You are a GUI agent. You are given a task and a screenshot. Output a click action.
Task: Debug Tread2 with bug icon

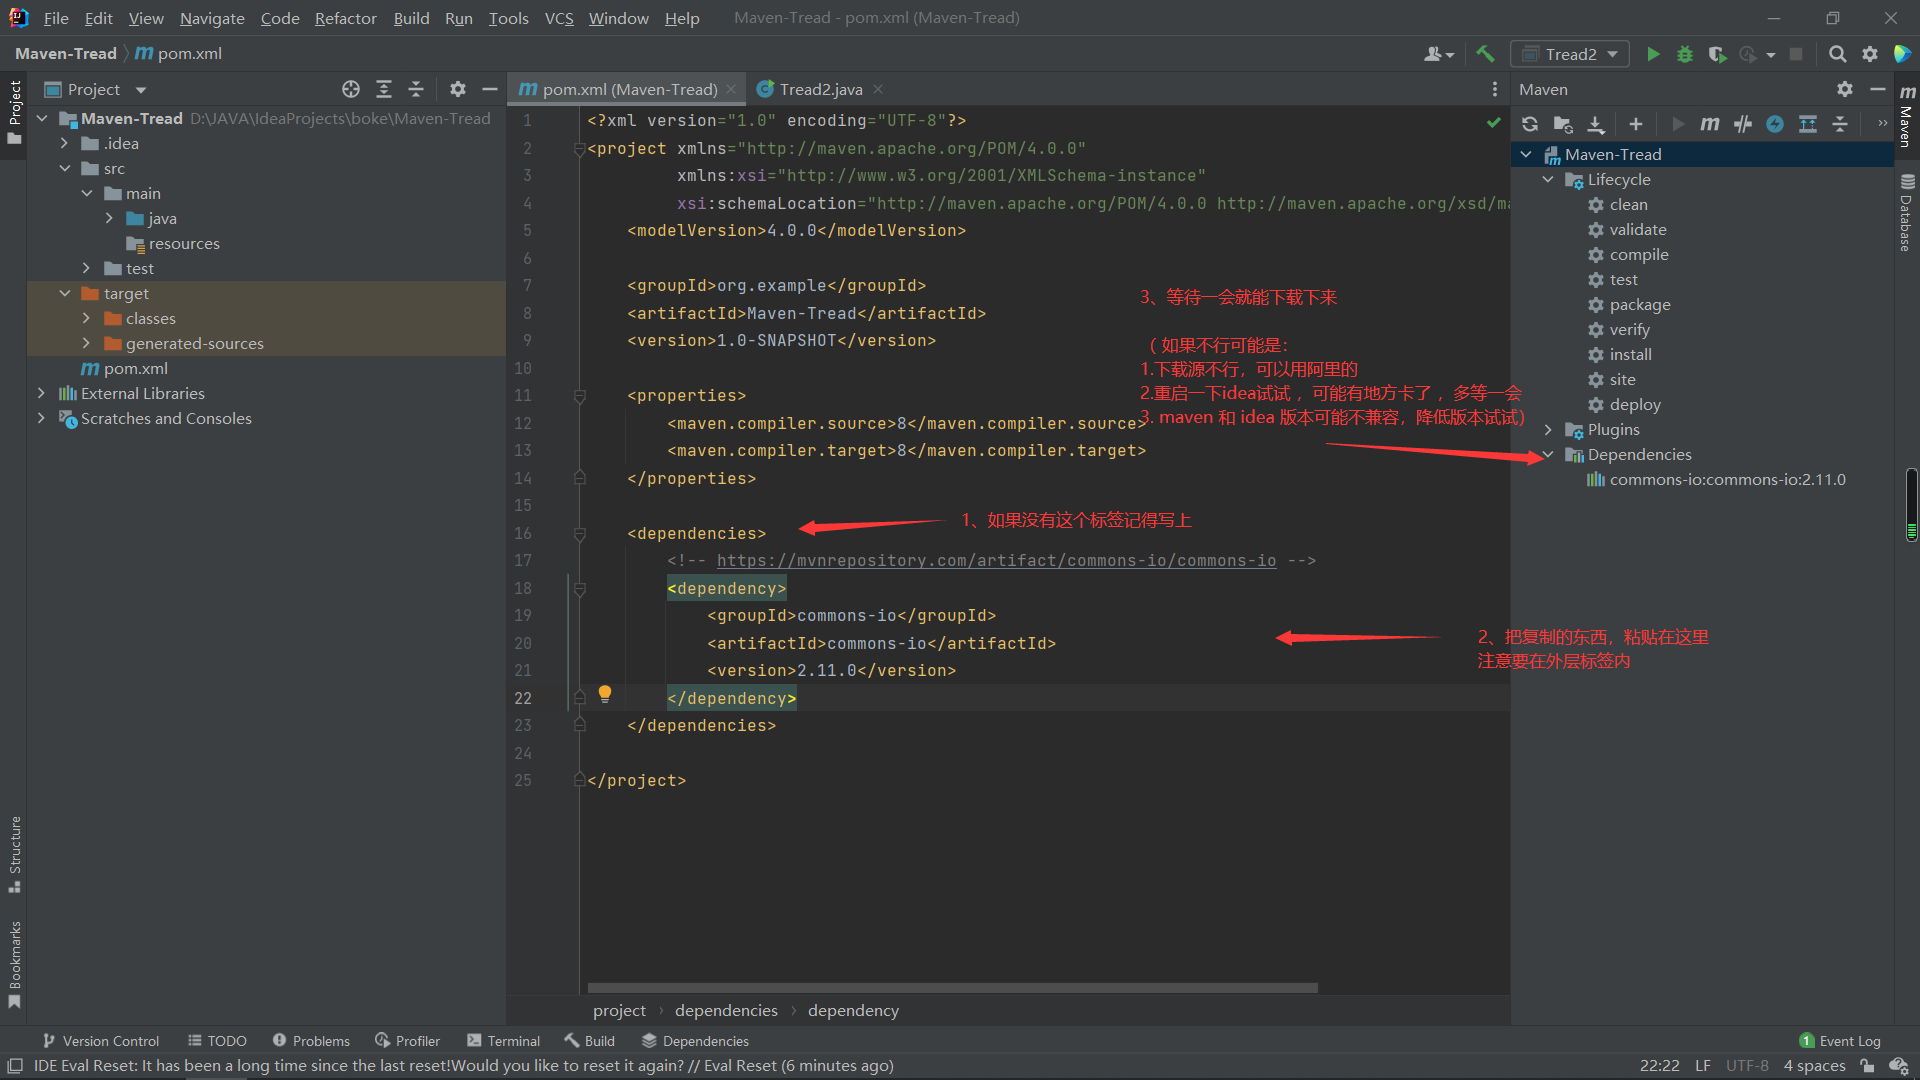coord(1685,54)
